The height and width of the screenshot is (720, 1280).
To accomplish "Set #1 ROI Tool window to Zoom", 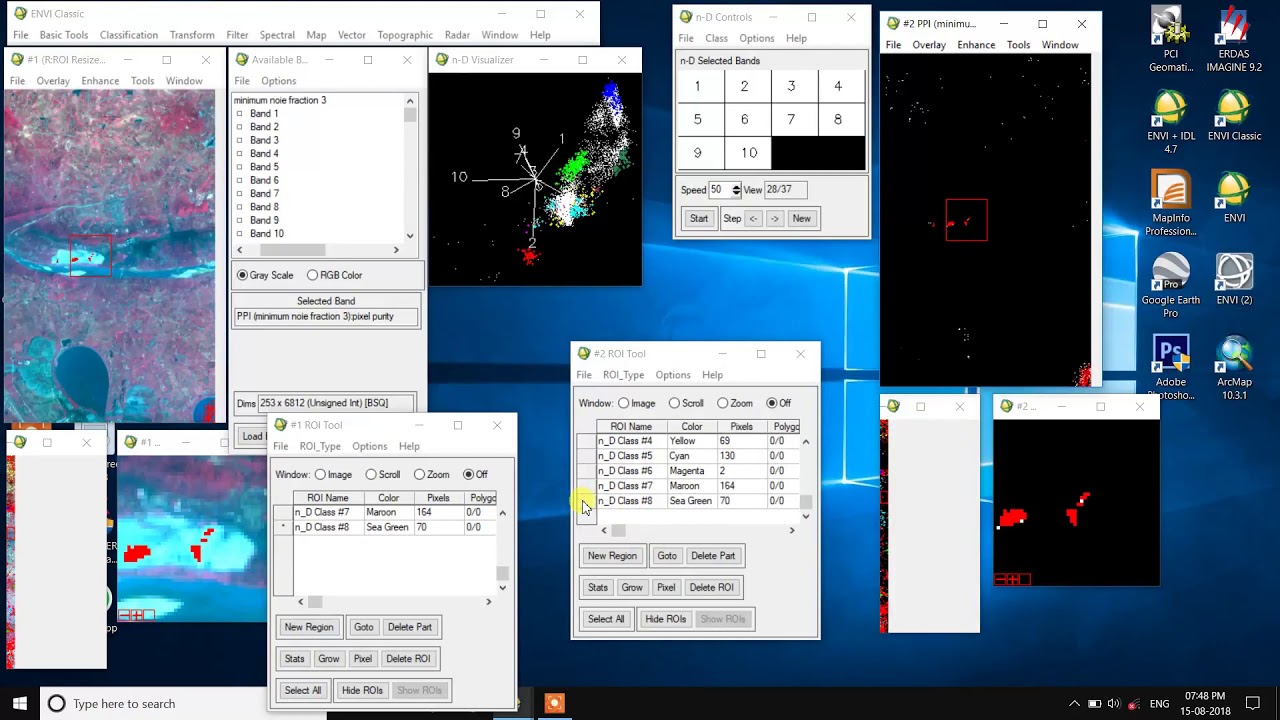I will click(x=419, y=474).
